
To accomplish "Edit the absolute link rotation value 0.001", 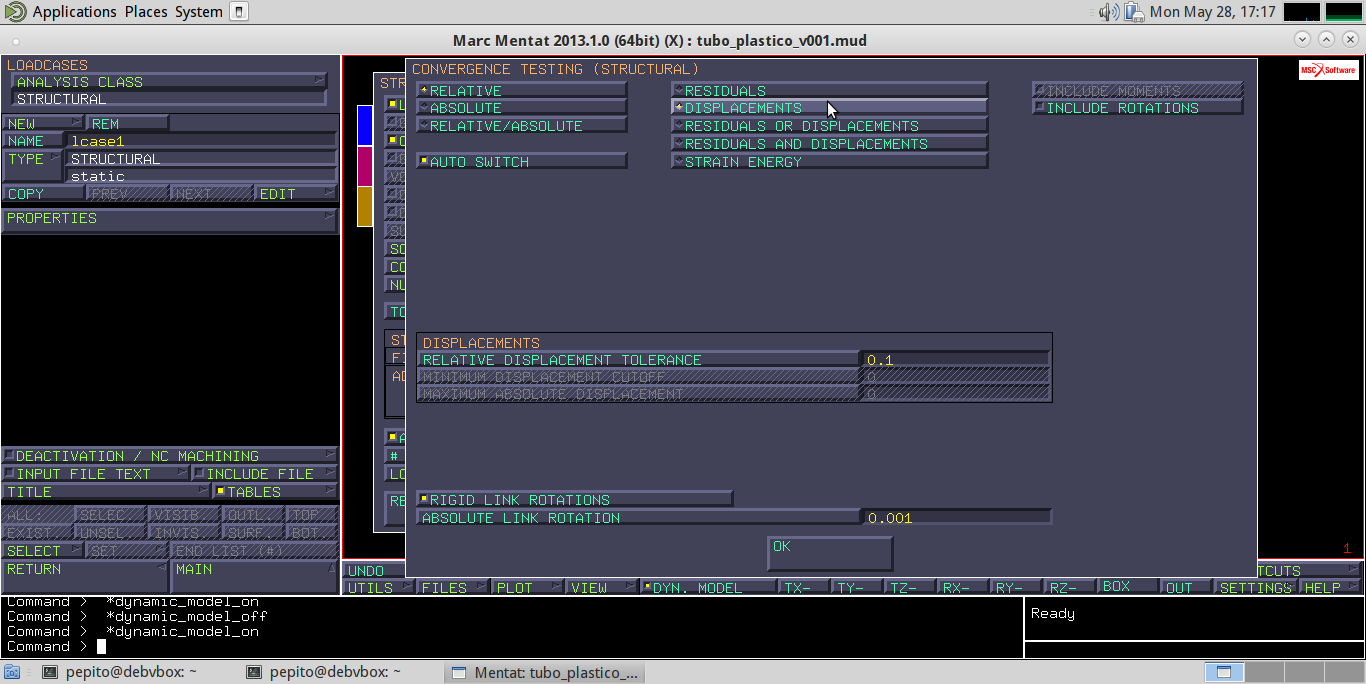I will point(955,517).
